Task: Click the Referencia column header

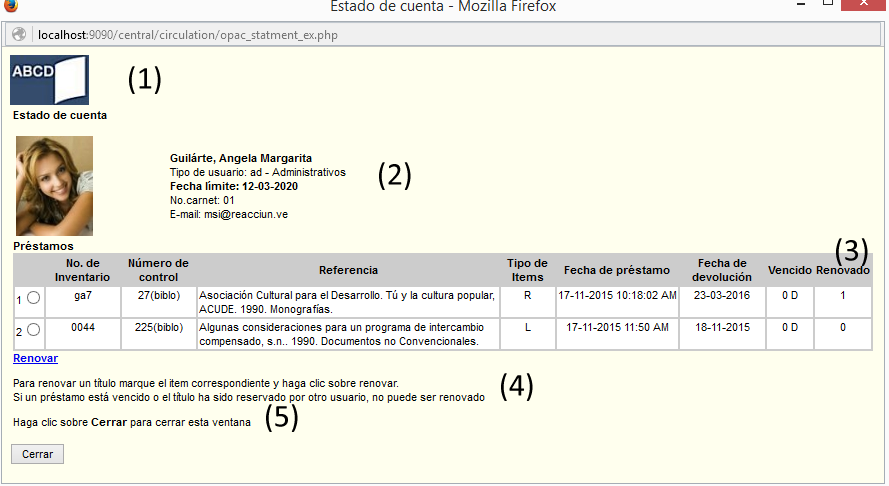Action: pyautogui.click(x=348, y=270)
